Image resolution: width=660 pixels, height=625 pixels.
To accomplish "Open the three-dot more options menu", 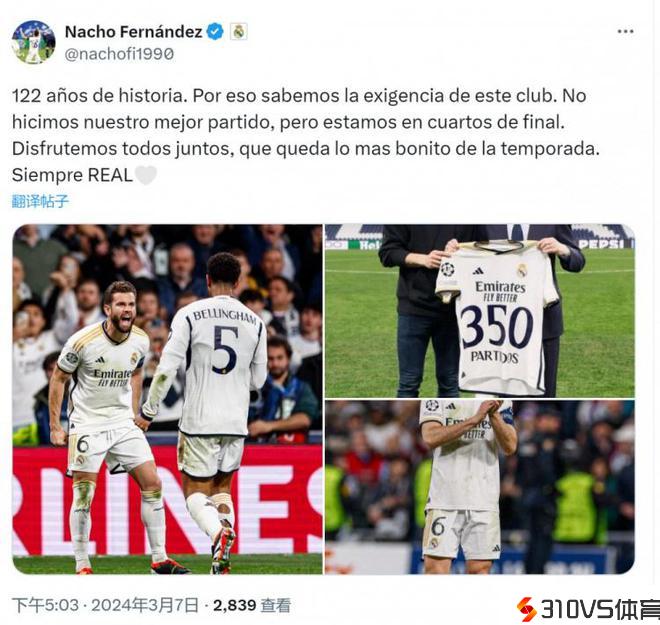I will click(625, 32).
